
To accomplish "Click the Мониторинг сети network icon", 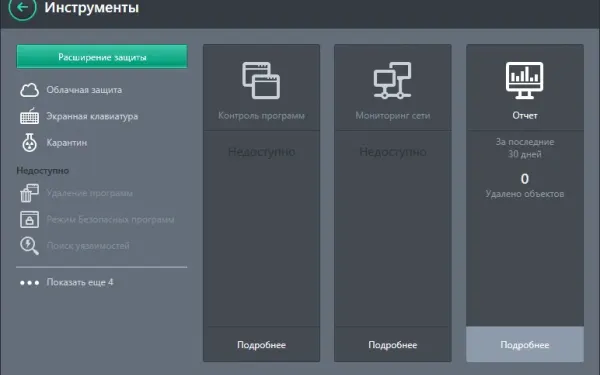I will (x=393, y=80).
